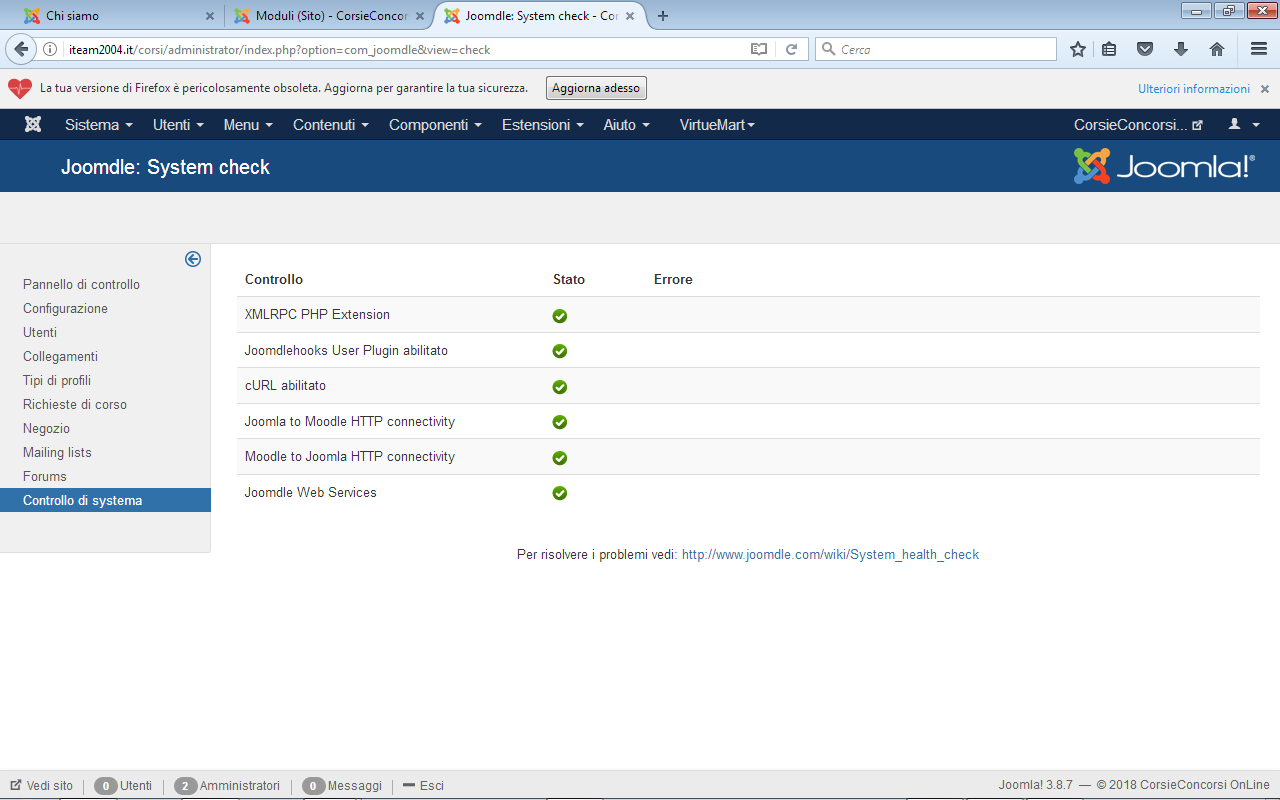Click the Cerca search field

(936, 49)
